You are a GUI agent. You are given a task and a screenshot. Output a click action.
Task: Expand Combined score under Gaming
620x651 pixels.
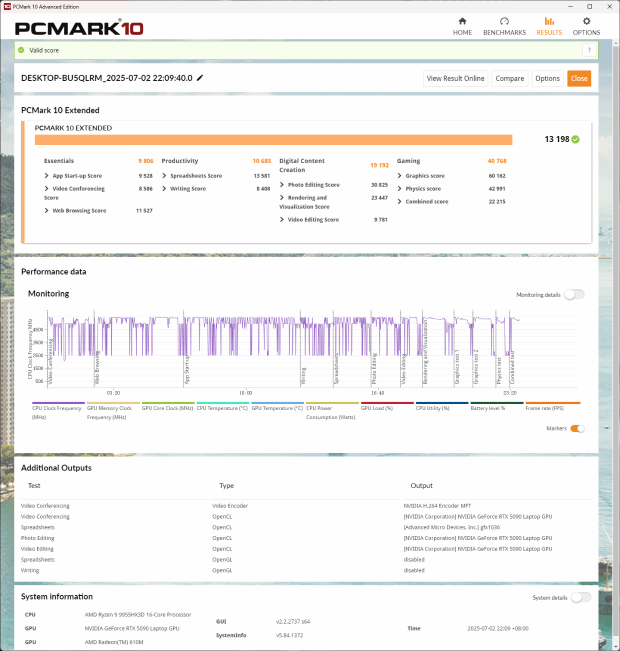(399, 201)
